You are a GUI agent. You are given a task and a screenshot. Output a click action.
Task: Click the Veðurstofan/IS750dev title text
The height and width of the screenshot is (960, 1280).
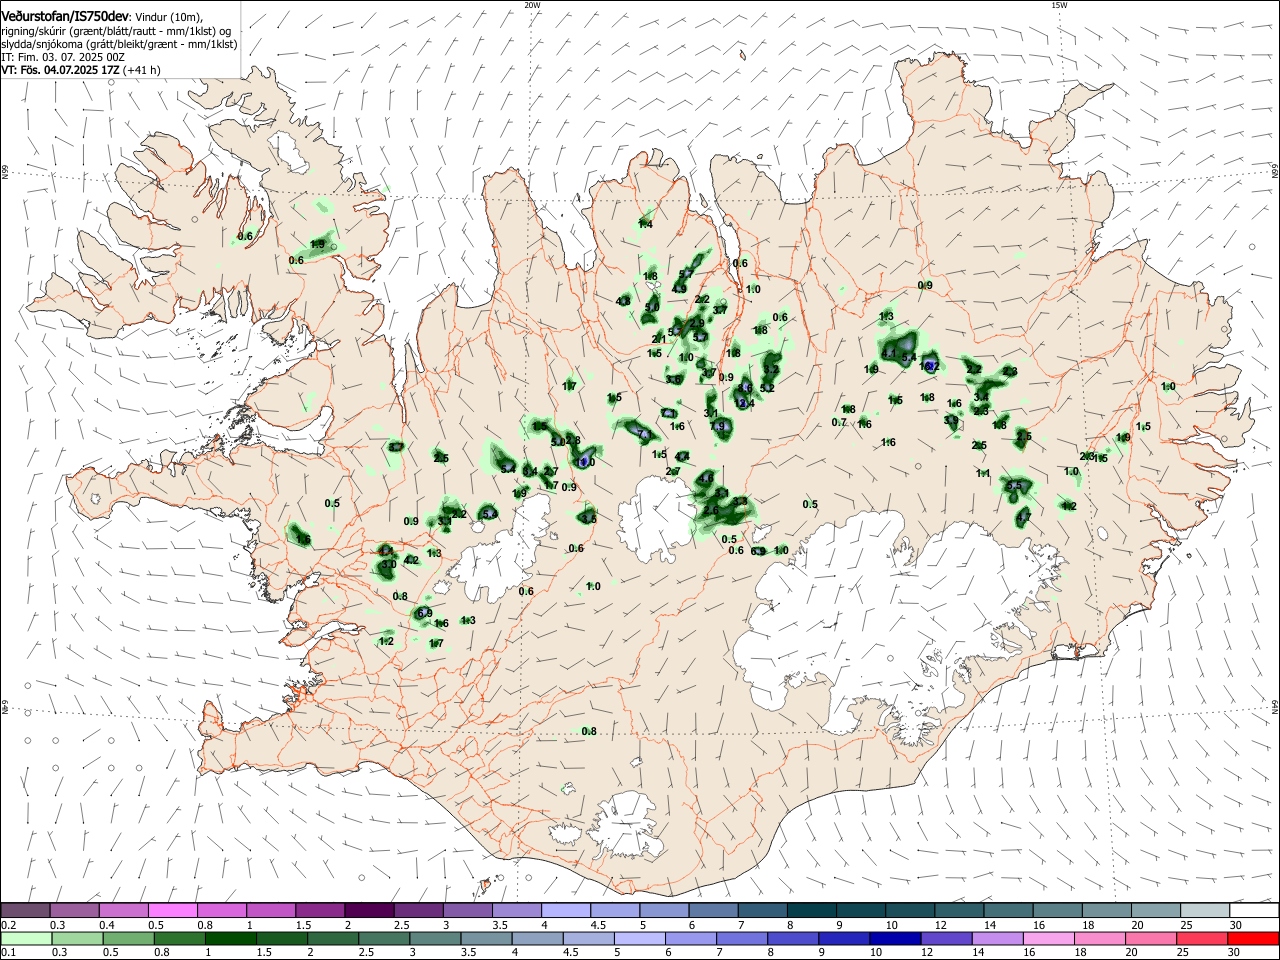click(x=65, y=17)
